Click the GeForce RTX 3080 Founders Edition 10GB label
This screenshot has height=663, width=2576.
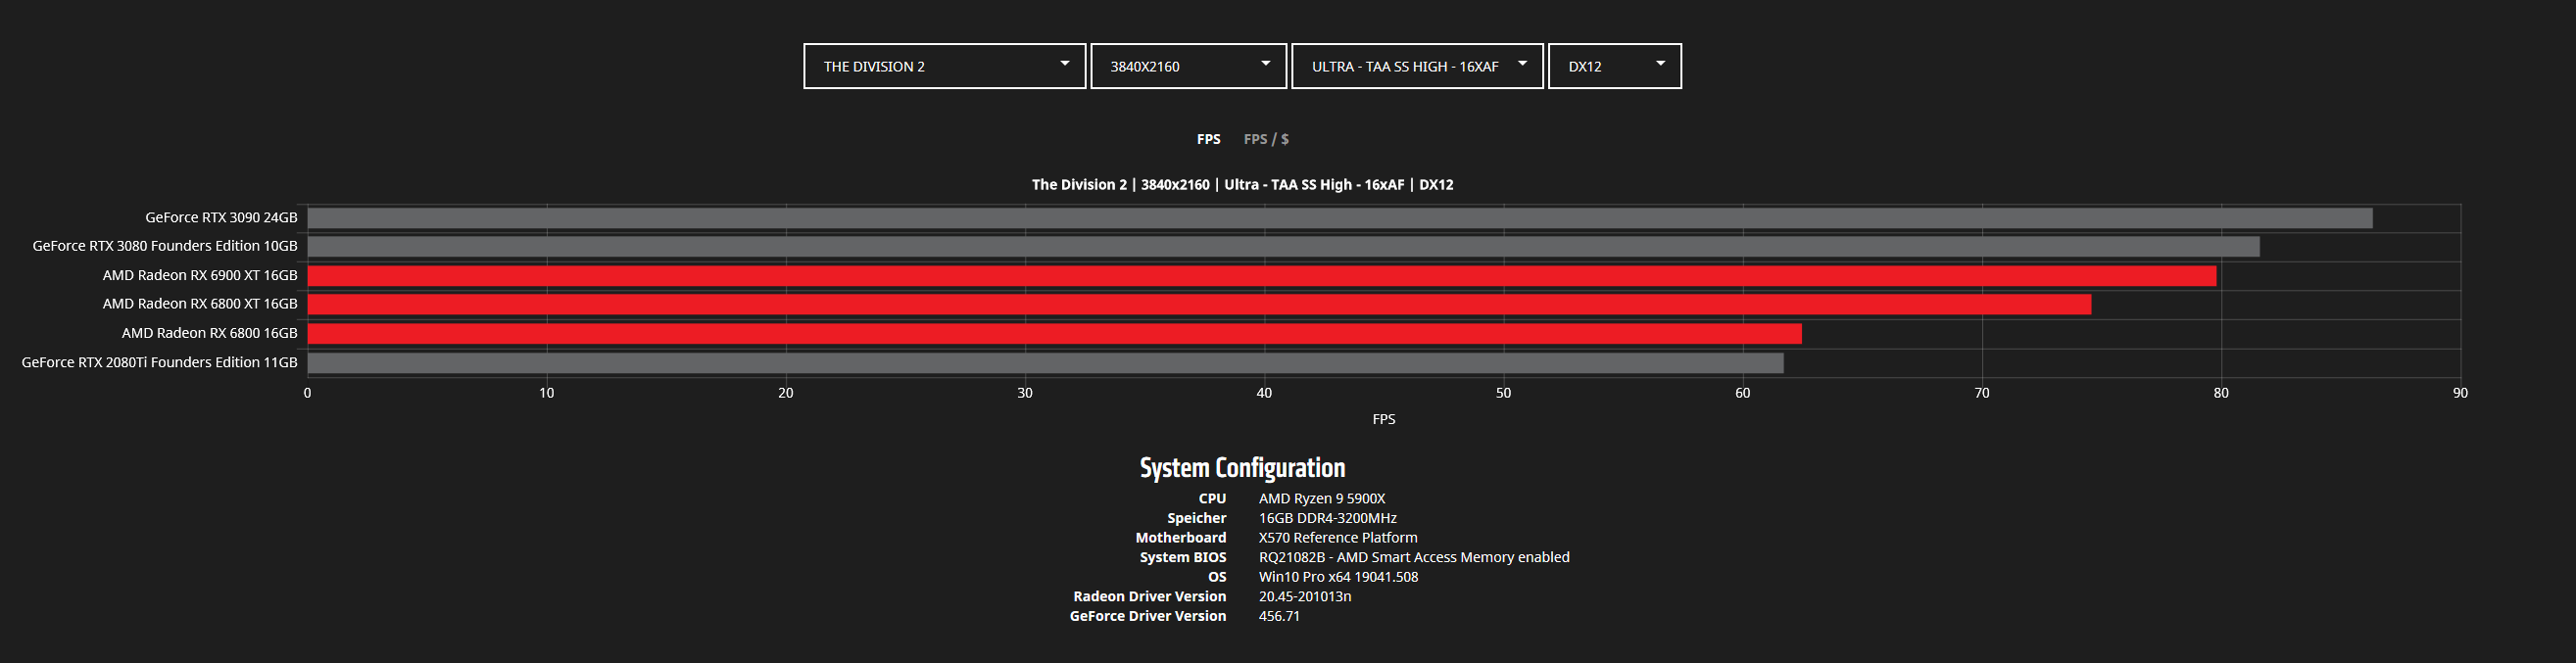(165, 246)
